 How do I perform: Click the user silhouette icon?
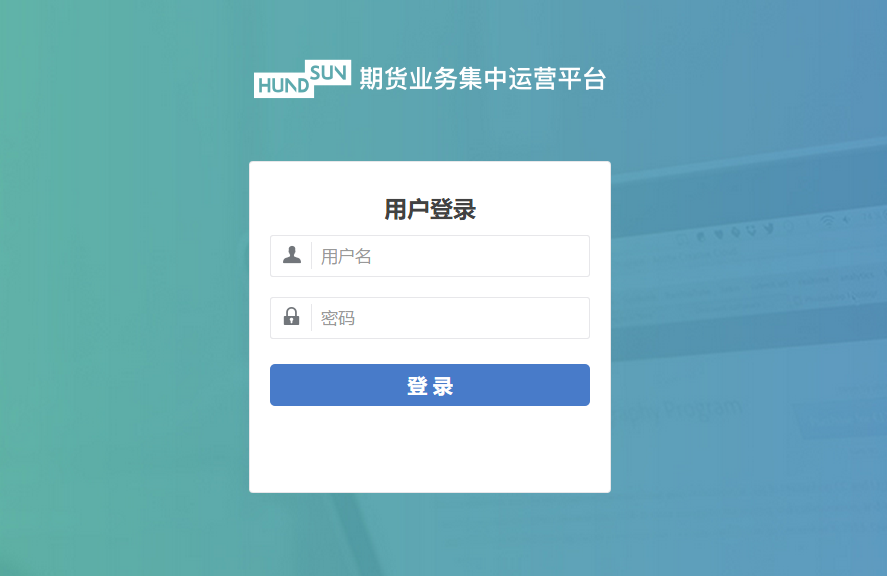pyautogui.click(x=292, y=255)
